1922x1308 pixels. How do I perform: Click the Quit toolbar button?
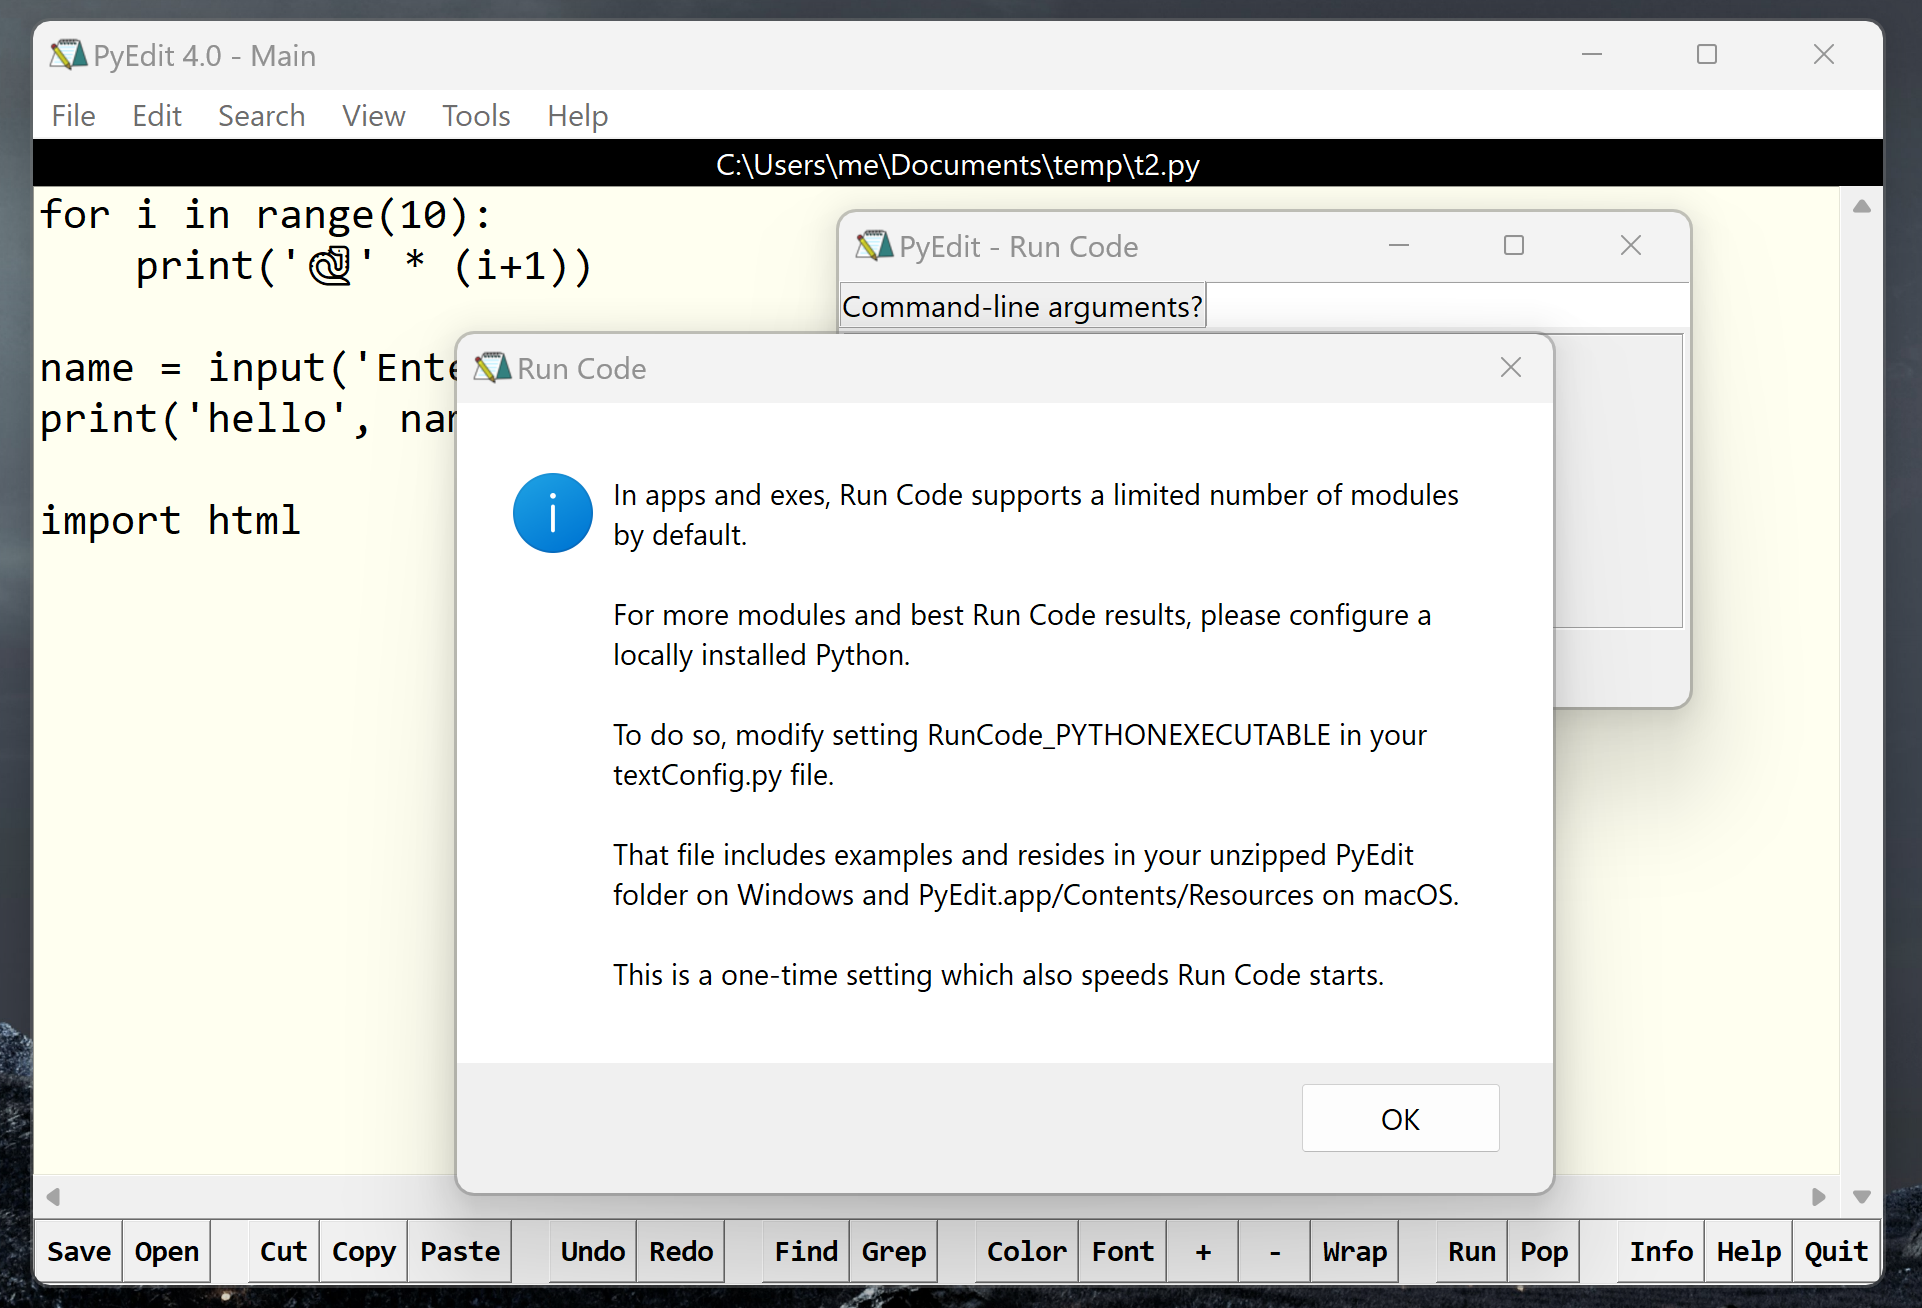click(x=1836, y=1251)
